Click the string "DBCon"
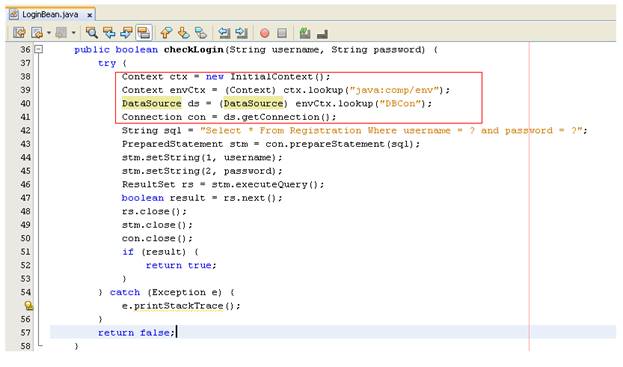Screen dimensions: 623x367 coord(400,103)
